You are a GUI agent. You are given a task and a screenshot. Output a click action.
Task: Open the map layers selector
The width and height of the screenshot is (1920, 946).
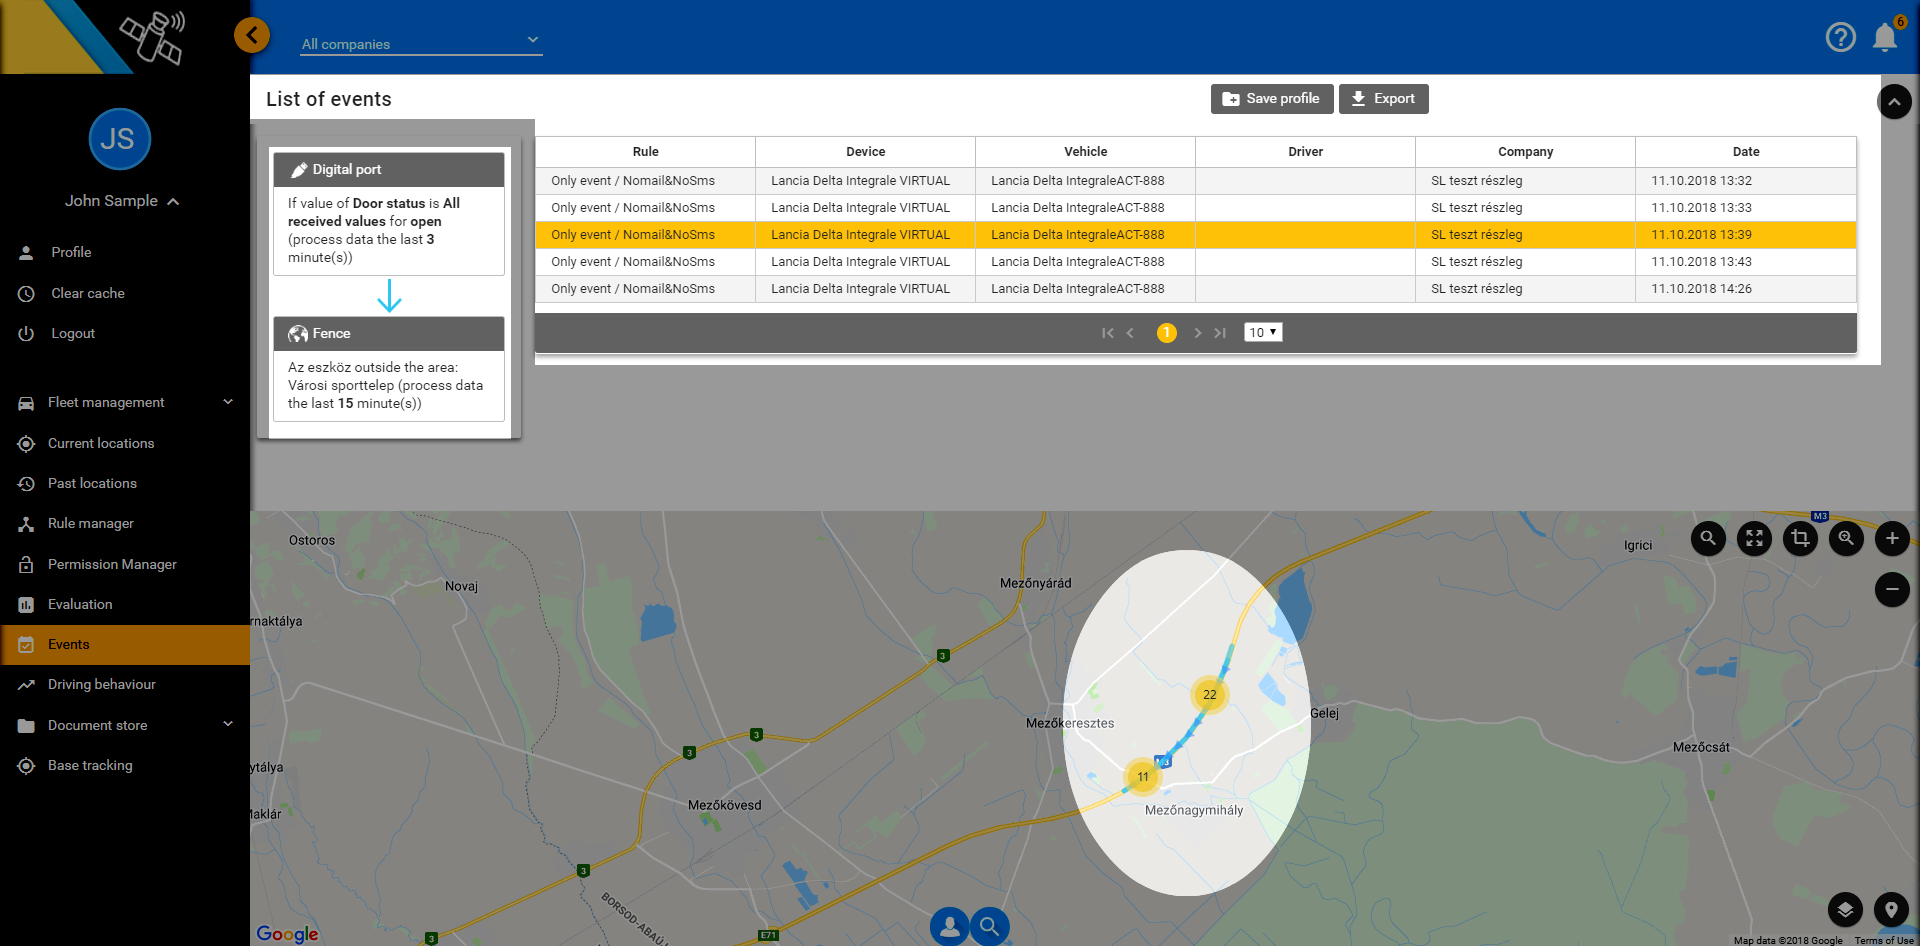coord(1845,909)
